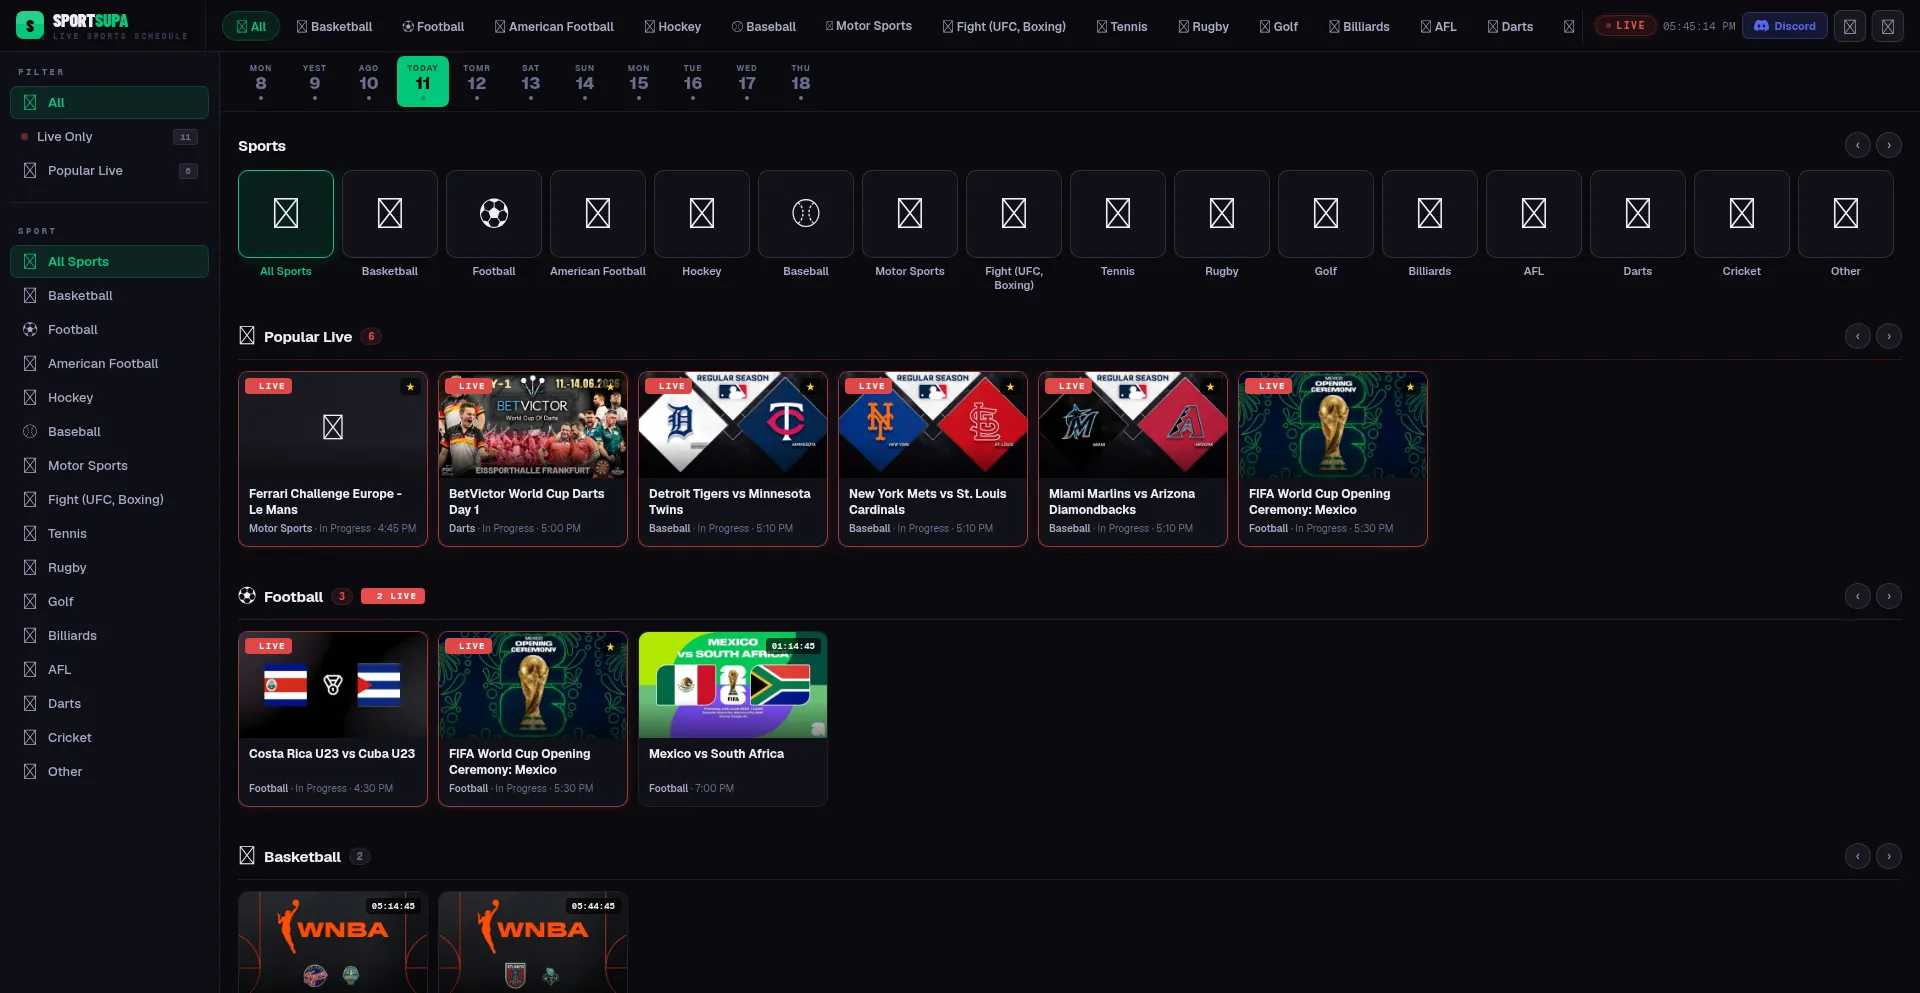Star the Miami Marlins vs Diamondbacks card
Image resolution: width=1920 pixels, height=993 pixels.
pyautogui.click(x=1210, y=386)
